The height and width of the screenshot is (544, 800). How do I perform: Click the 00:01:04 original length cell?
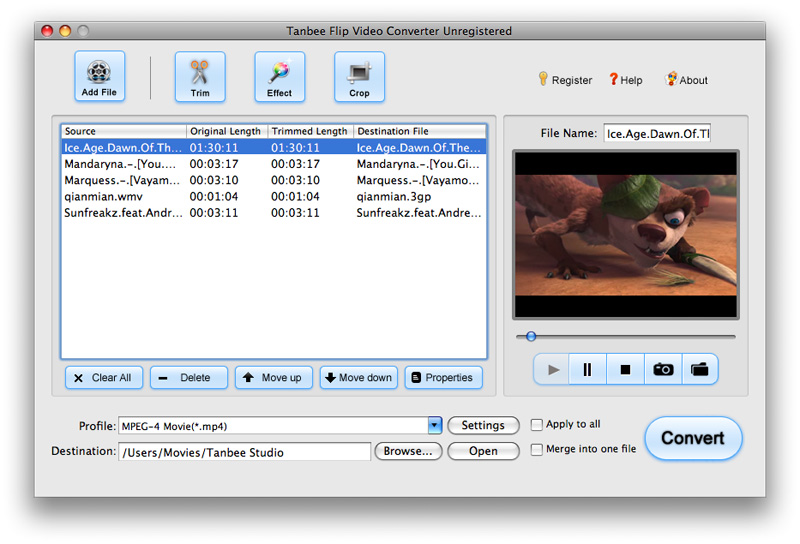pyautogui.click(x=214, y=196)
